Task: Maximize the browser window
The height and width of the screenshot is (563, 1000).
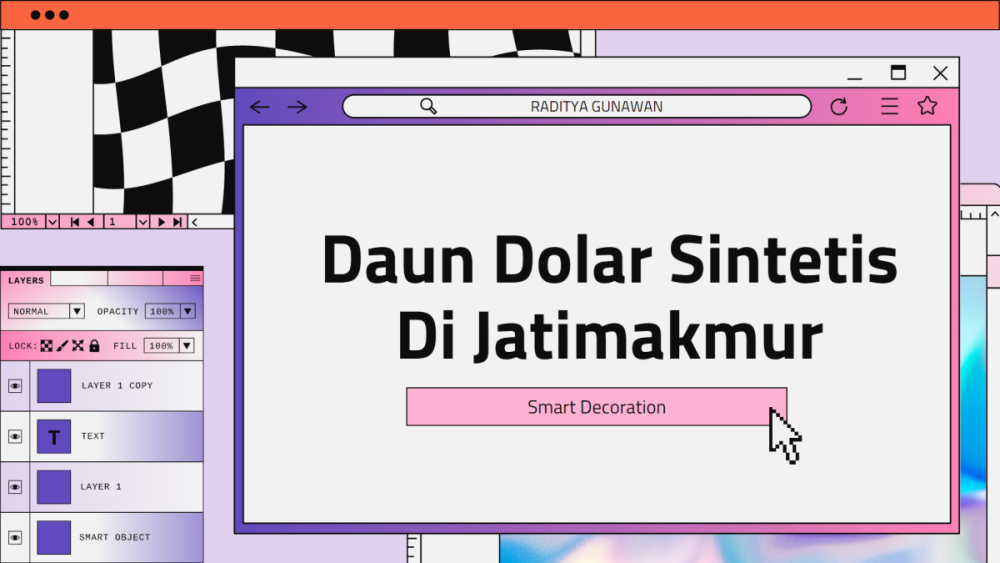Action: [x=898, y=73]
